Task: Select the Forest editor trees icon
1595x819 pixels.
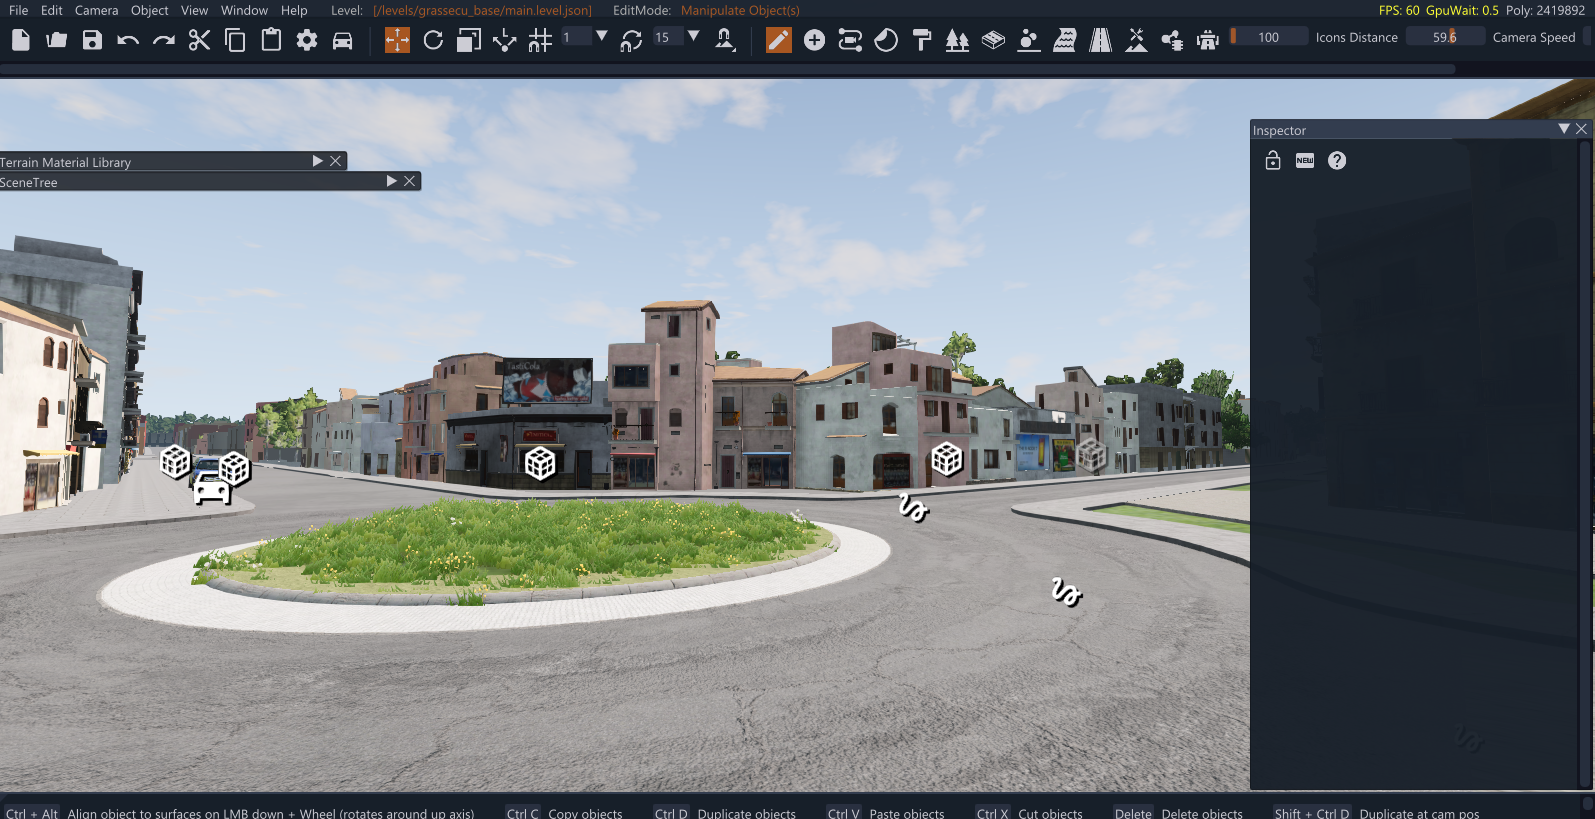Action: tap(958, 40)
